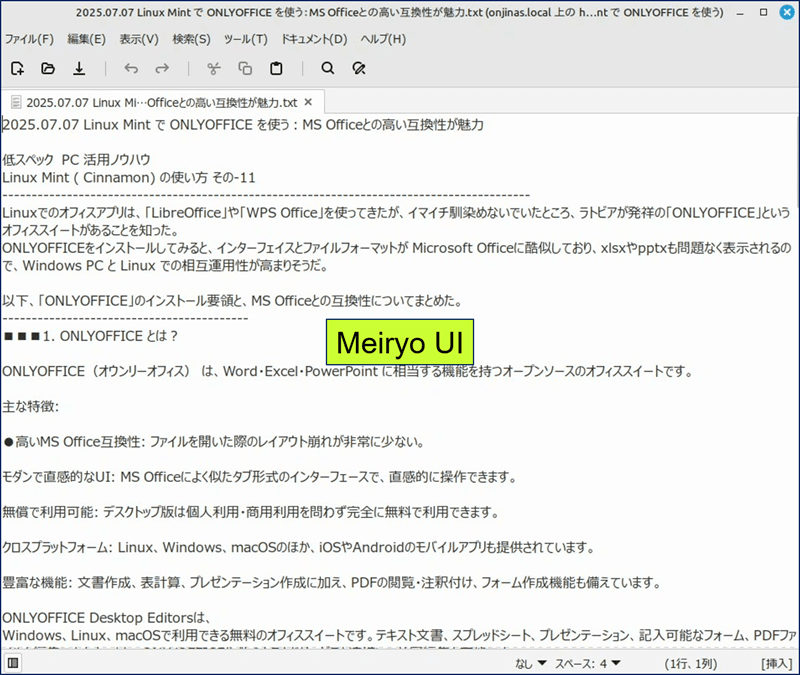Screen dimensions: 800x675
Task: Click the [挿入] insert mode indicator
Action: tap(777, 663)
